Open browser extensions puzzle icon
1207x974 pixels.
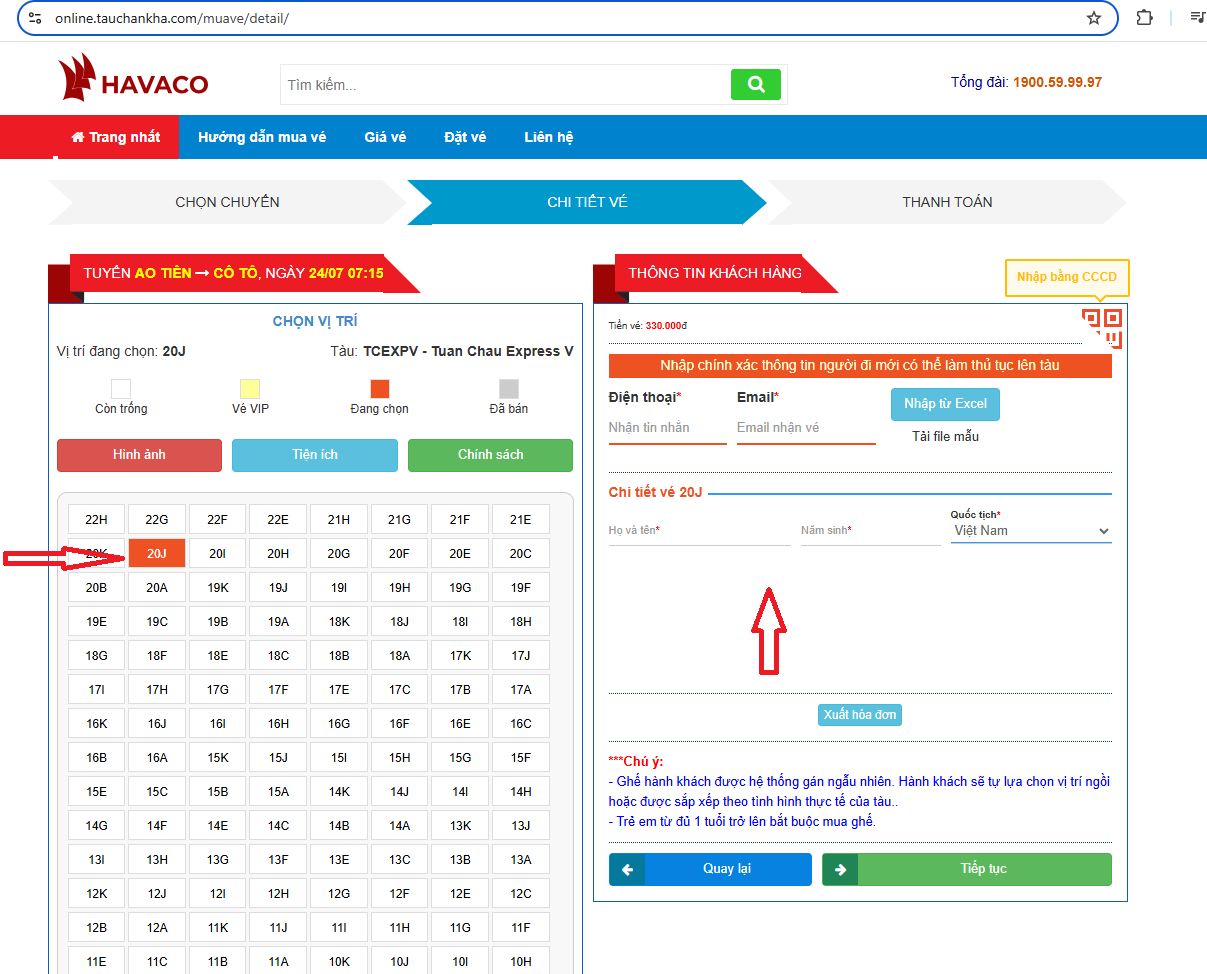coord(1145,18)
